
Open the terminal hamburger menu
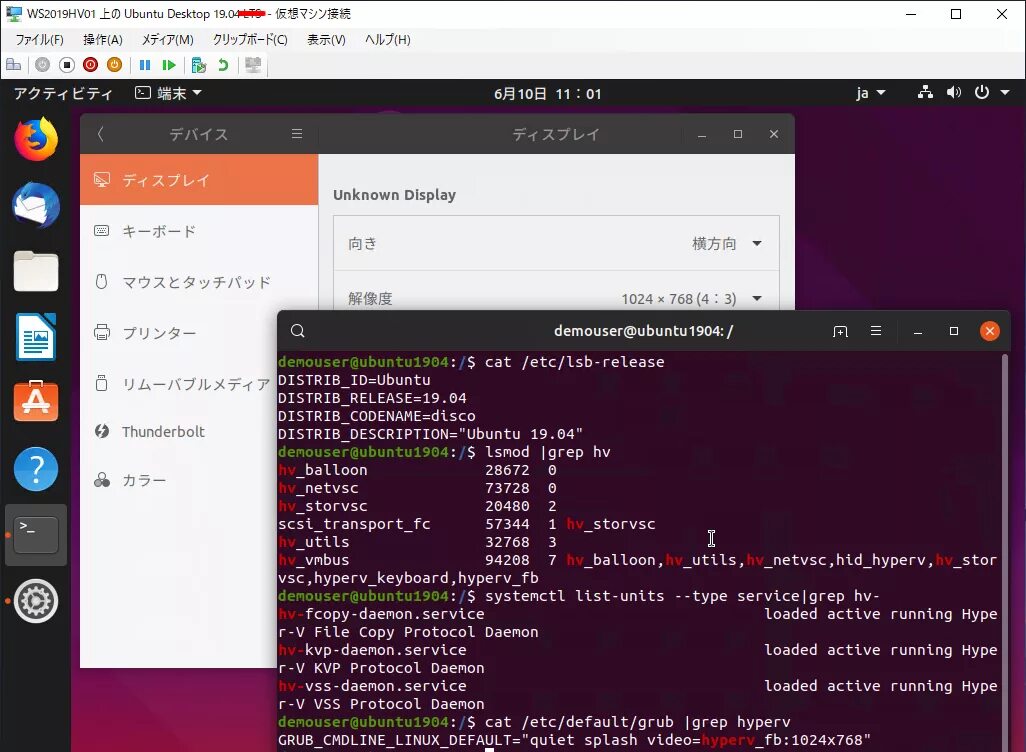876,331
